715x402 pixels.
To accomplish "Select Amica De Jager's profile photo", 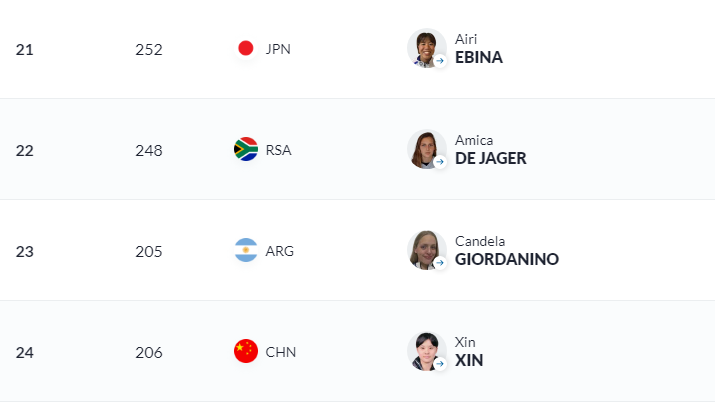I will pos(426,149).
